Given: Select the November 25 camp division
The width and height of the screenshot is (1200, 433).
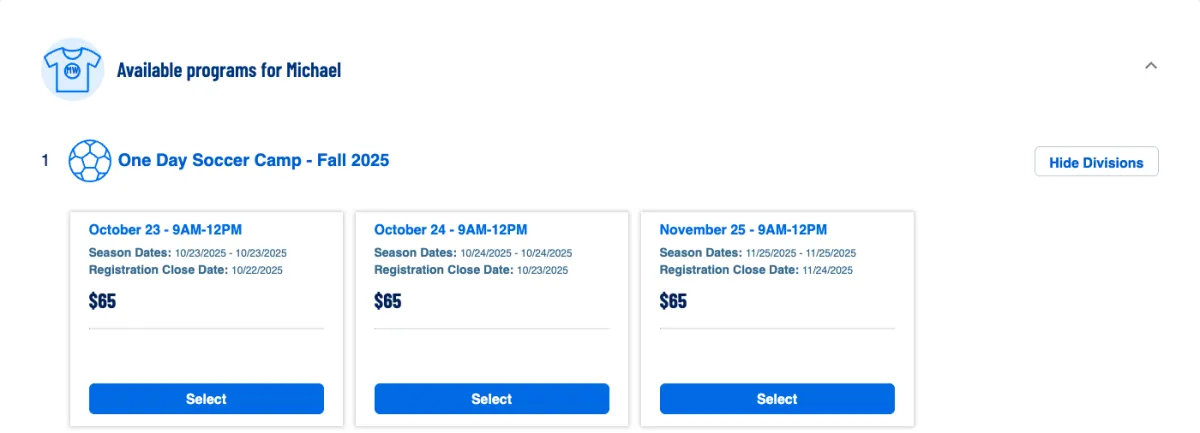Looking at the screenshot, I should 777,399.
